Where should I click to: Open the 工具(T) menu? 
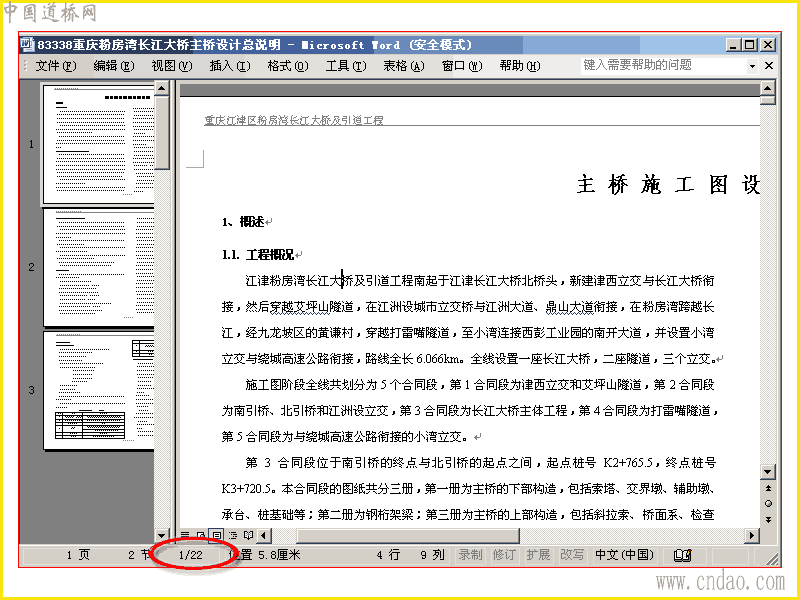pyautogui.click(x=346, y=66)
